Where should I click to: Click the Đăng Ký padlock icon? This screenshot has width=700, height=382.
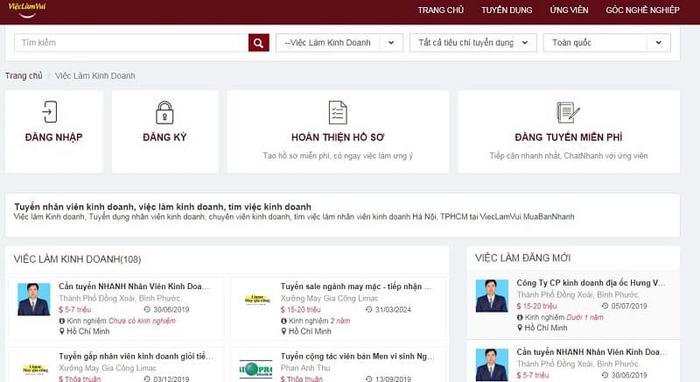(164, 112)
